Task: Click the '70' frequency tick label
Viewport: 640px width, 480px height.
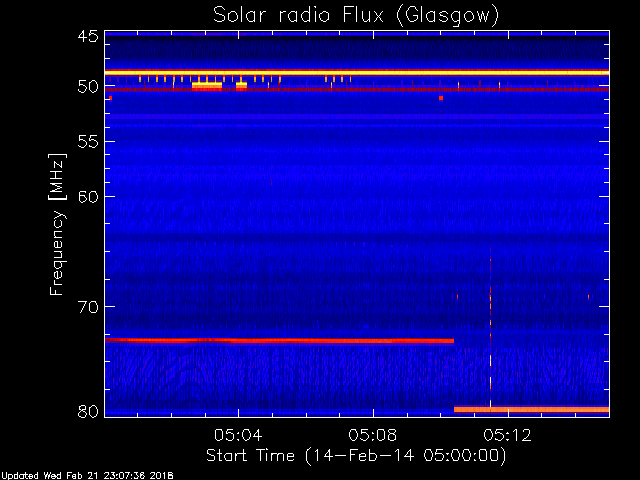Action: click(x=88, y=307)
